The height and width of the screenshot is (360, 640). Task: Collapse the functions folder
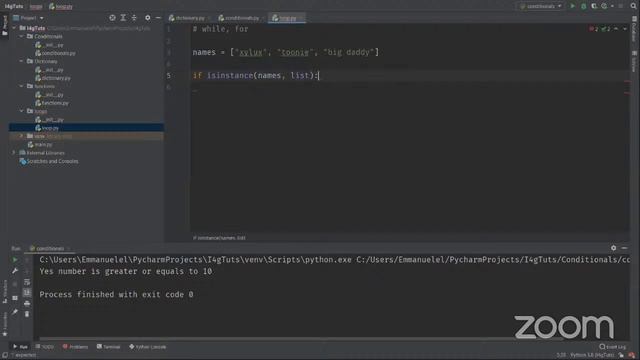pyautogui.click(x=21, y=86)
